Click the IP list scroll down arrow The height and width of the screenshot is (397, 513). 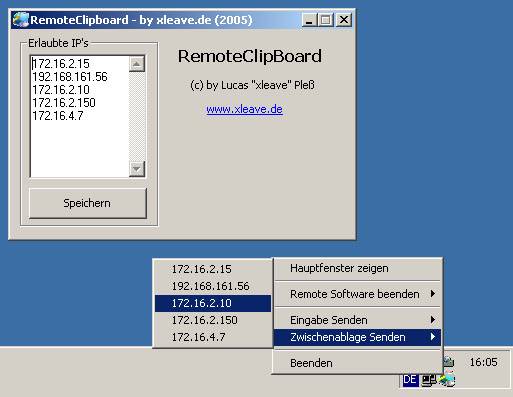pyautogui.click(x=137, y=169)
